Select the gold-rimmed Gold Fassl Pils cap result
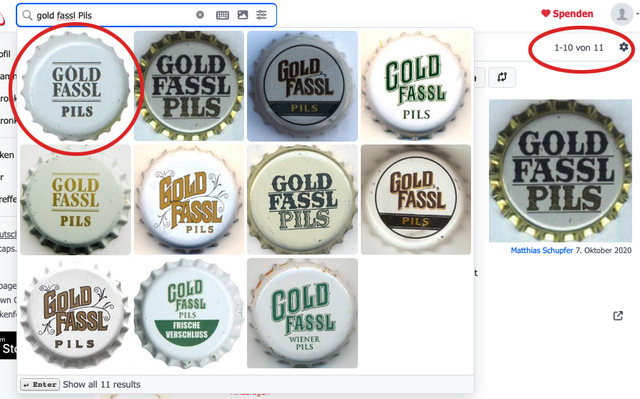This screenshot has height=399, width=640. (x=189, y=86)
